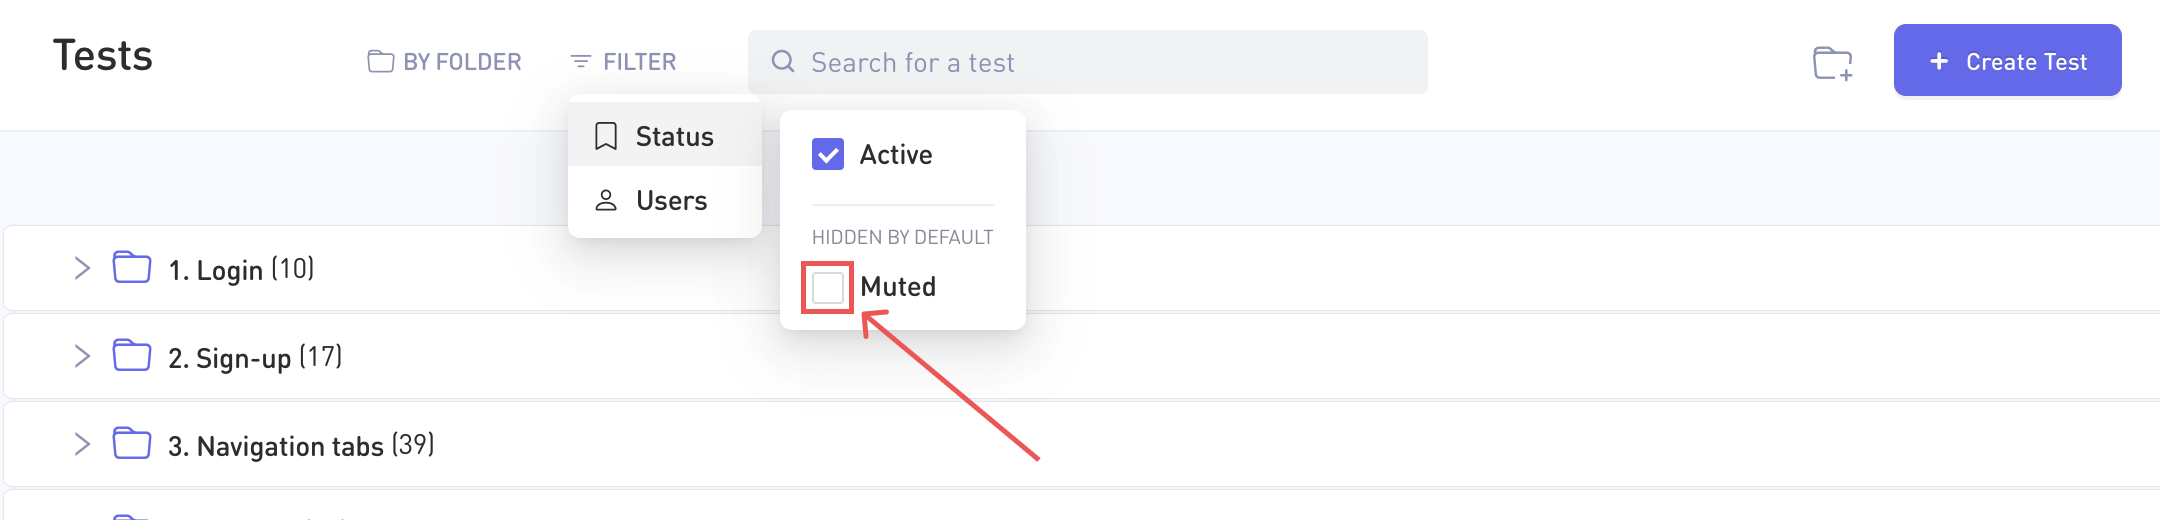Viewport: 2160px width, 520px height.
Task: Click the Login folder icon
Action: pyautogui.click(x=132, y=268)
